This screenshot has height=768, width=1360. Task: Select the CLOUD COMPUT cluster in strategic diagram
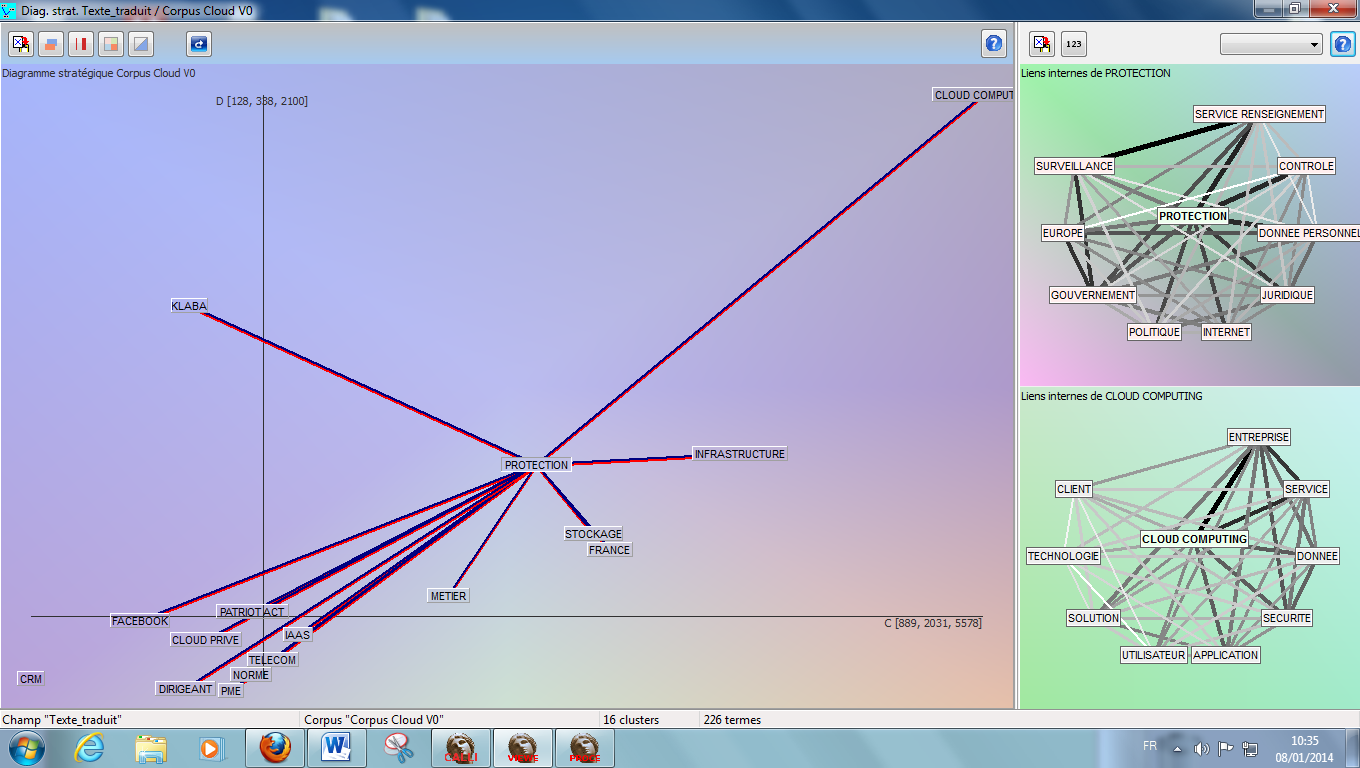click(x=973, y=95)
